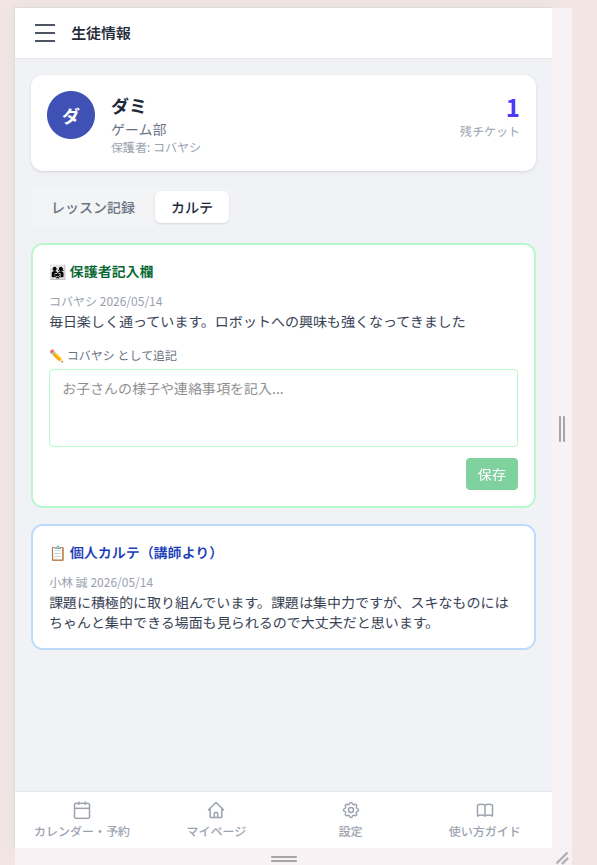Click コバヤシ 2026/05/14 entry date
Image resolution: width=597 pixels, height=865 pixels.
click(x=106, y=302)
